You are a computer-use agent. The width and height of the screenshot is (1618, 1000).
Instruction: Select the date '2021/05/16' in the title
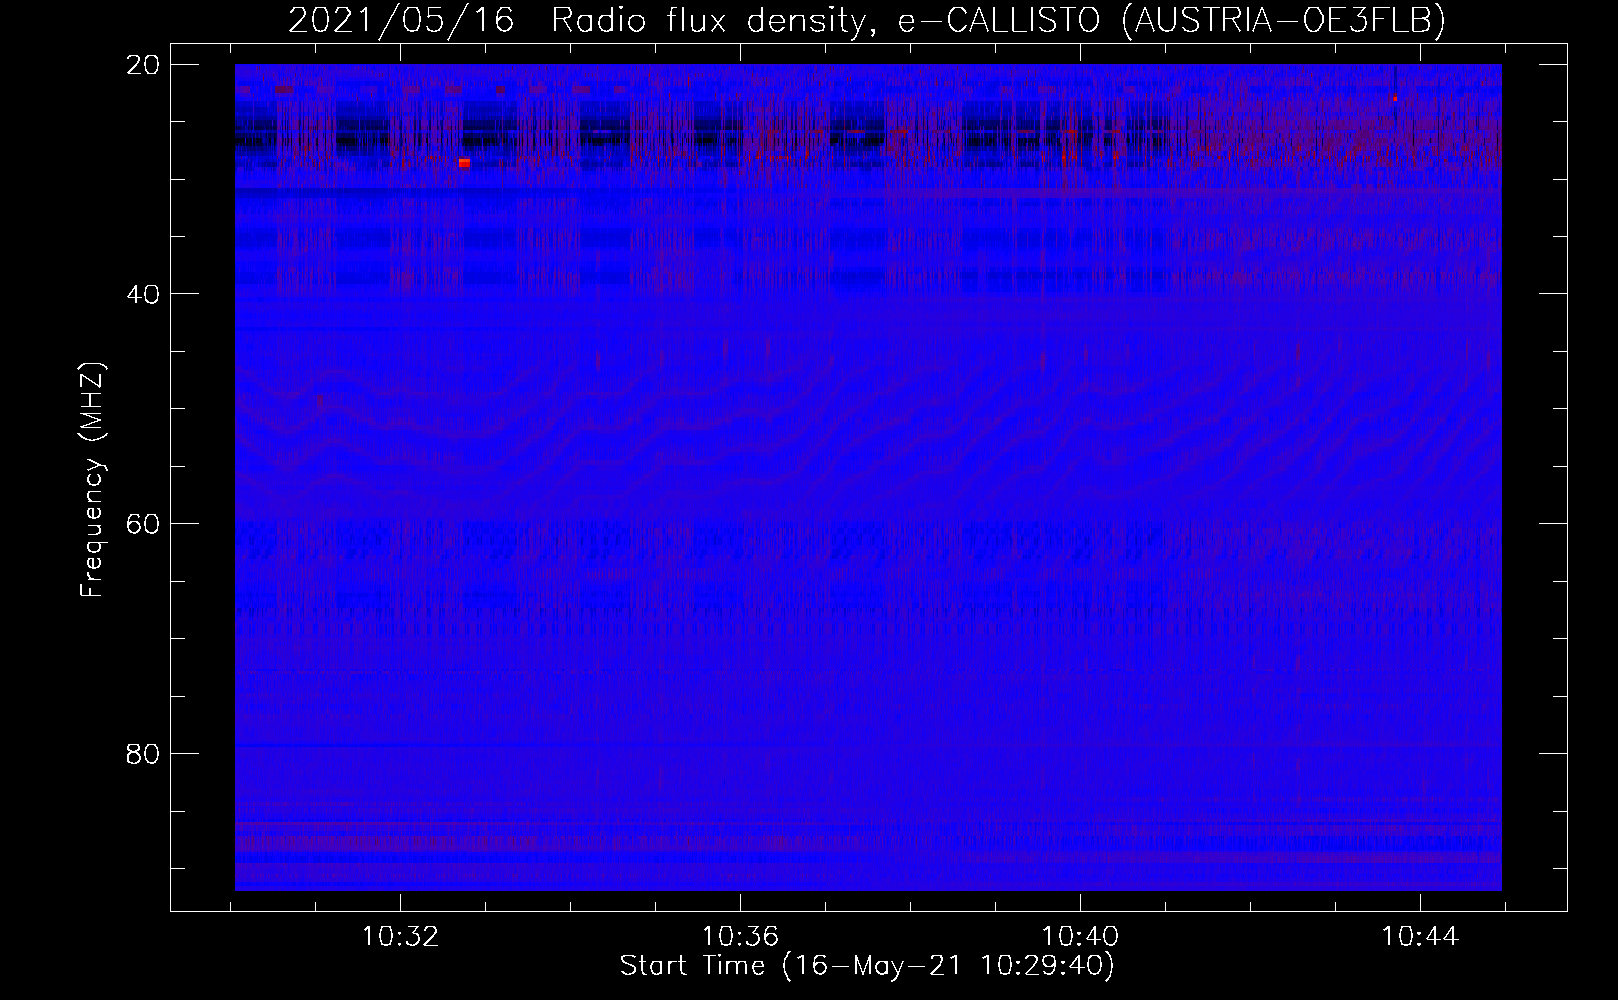point(401,20)
